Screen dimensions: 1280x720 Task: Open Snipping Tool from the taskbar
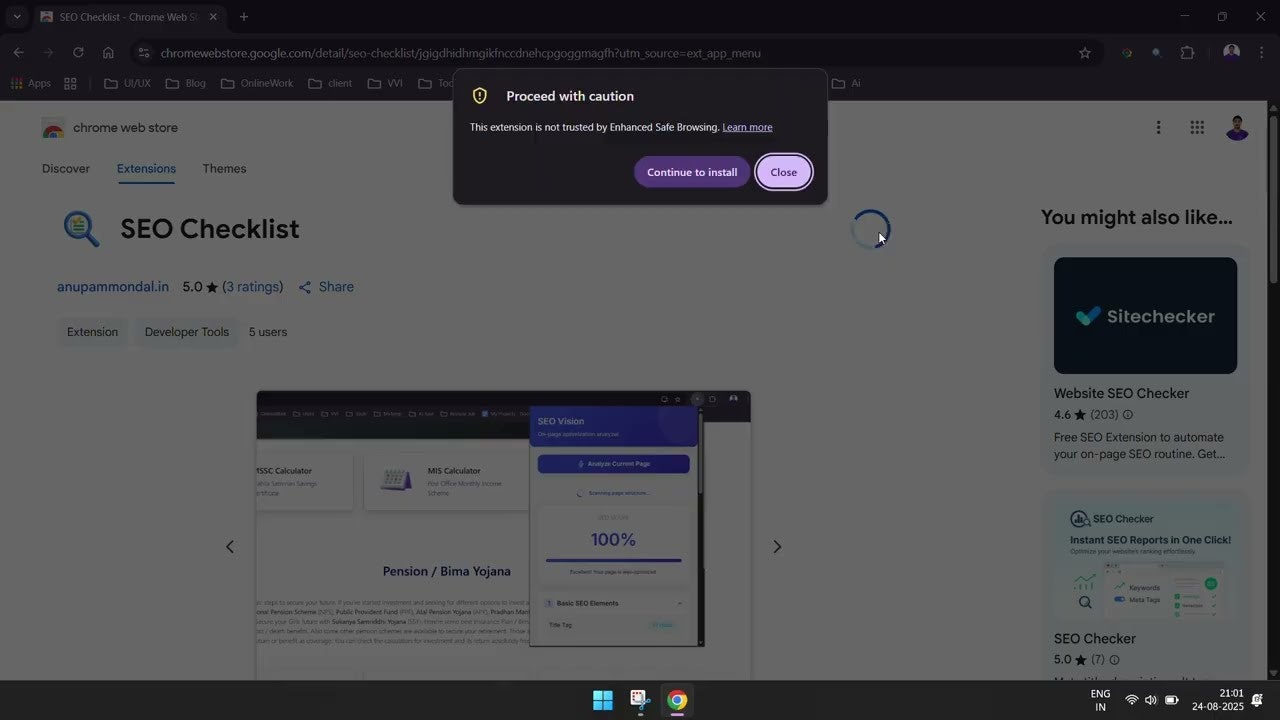click(639, 700)
